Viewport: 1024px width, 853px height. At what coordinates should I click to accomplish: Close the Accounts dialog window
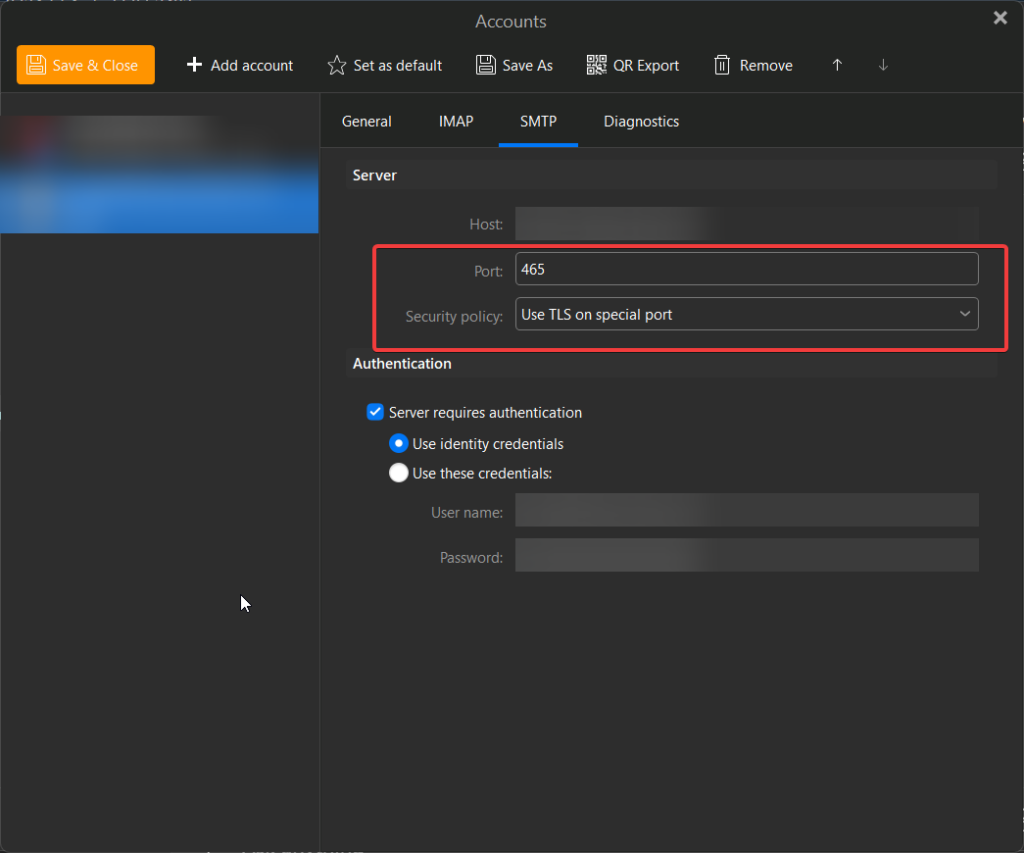click(999, 18)
